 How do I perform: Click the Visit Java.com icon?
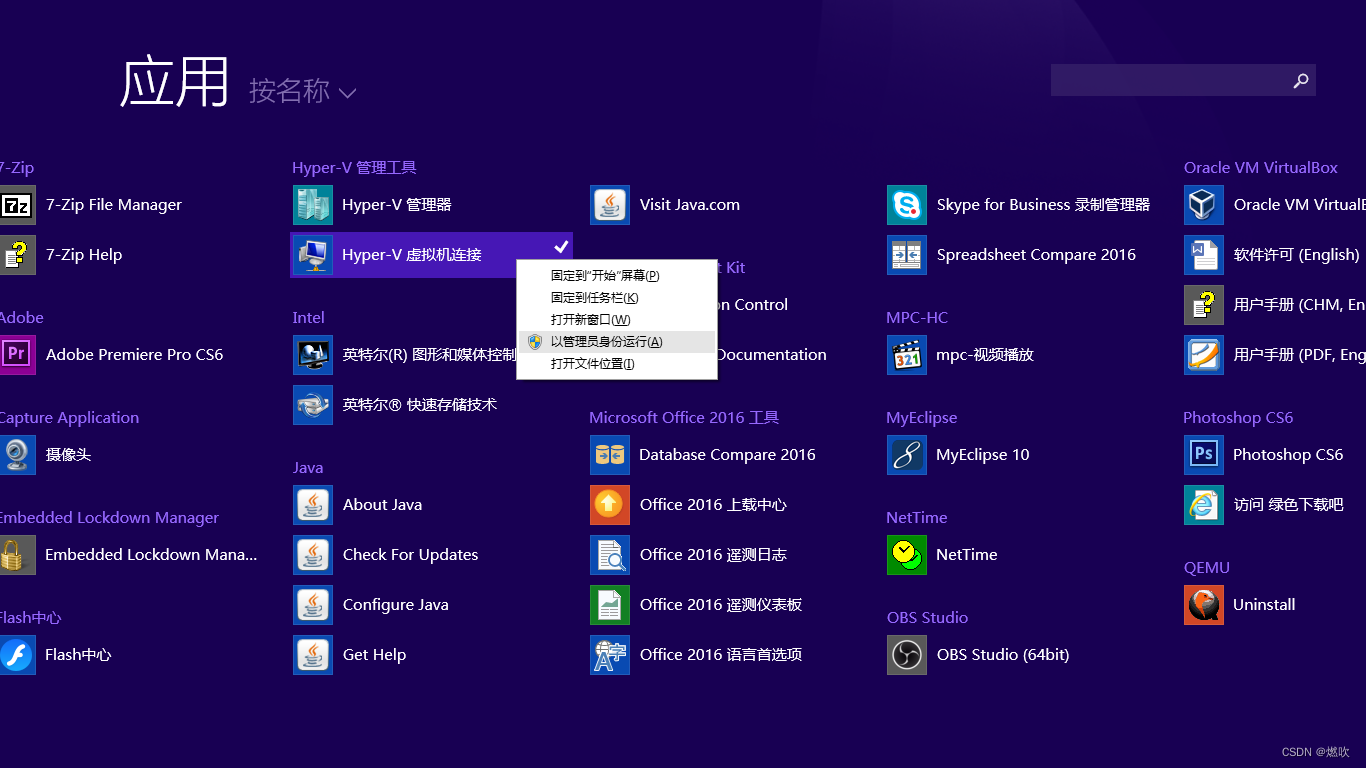tap(610, 205)
